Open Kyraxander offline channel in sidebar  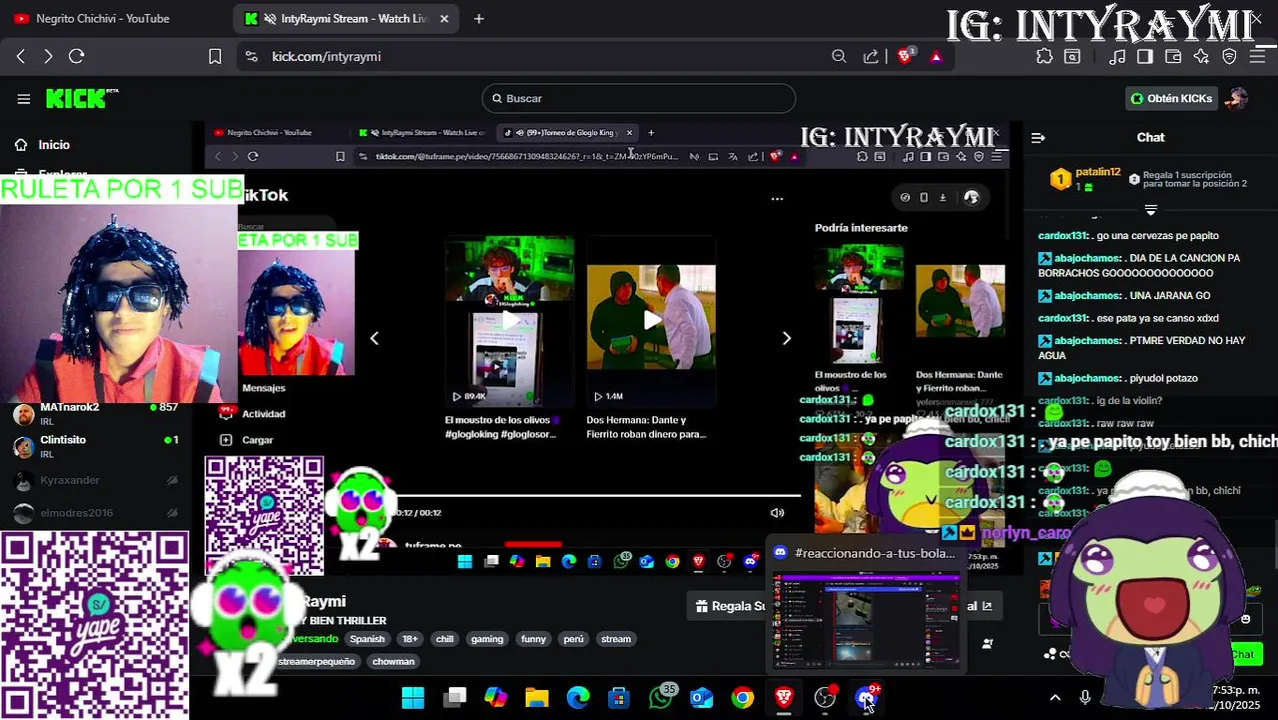click(96, 480)
